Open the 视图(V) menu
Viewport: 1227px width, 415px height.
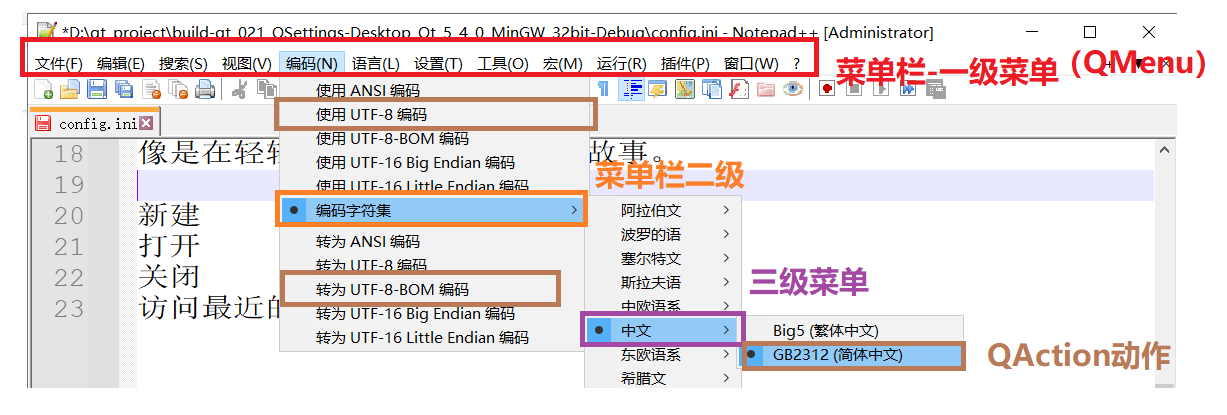(246, 63)
